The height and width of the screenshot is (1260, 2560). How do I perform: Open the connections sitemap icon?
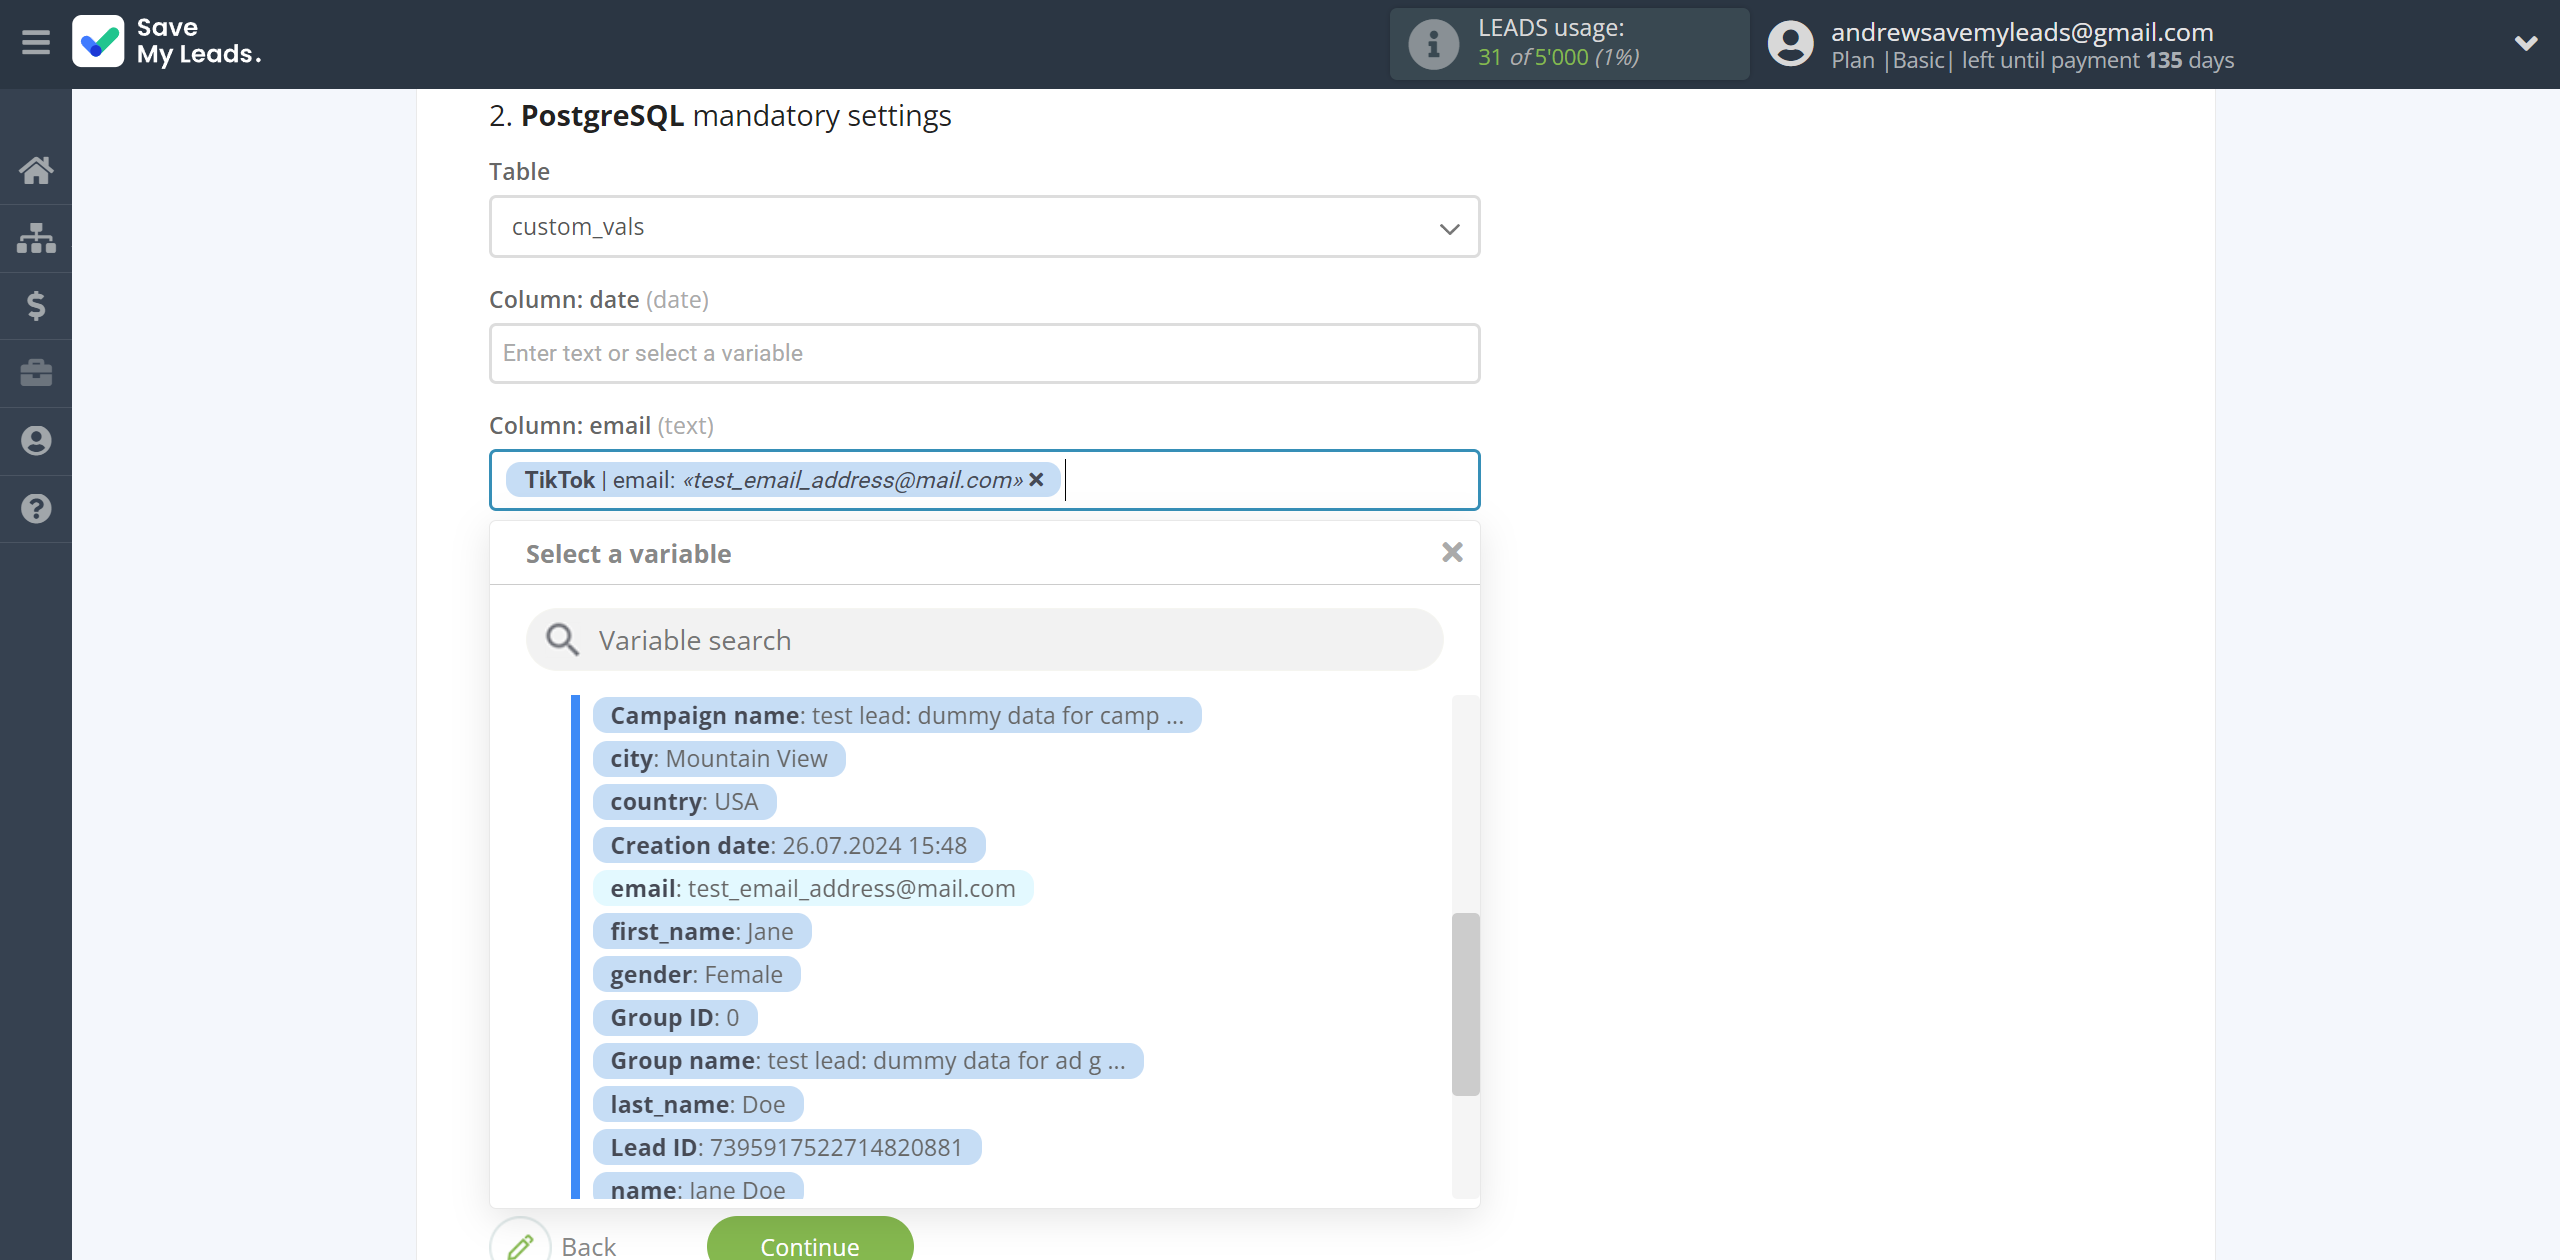point(36,238)
